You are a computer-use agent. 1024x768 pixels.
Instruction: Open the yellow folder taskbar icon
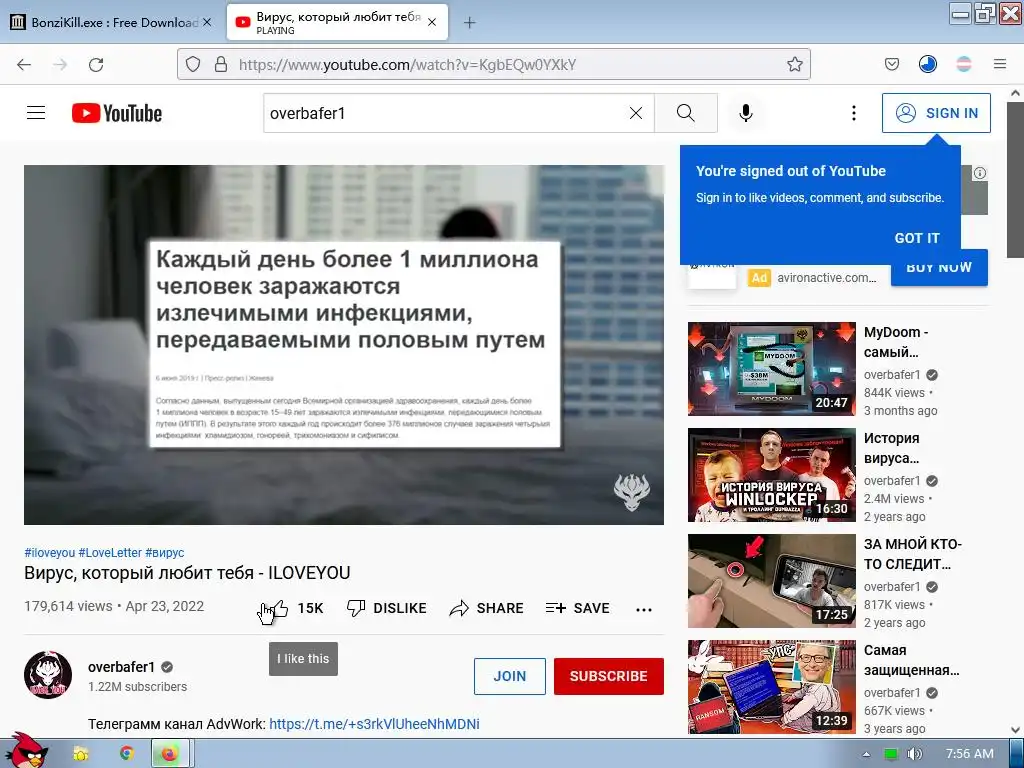[x=80, y=754]
